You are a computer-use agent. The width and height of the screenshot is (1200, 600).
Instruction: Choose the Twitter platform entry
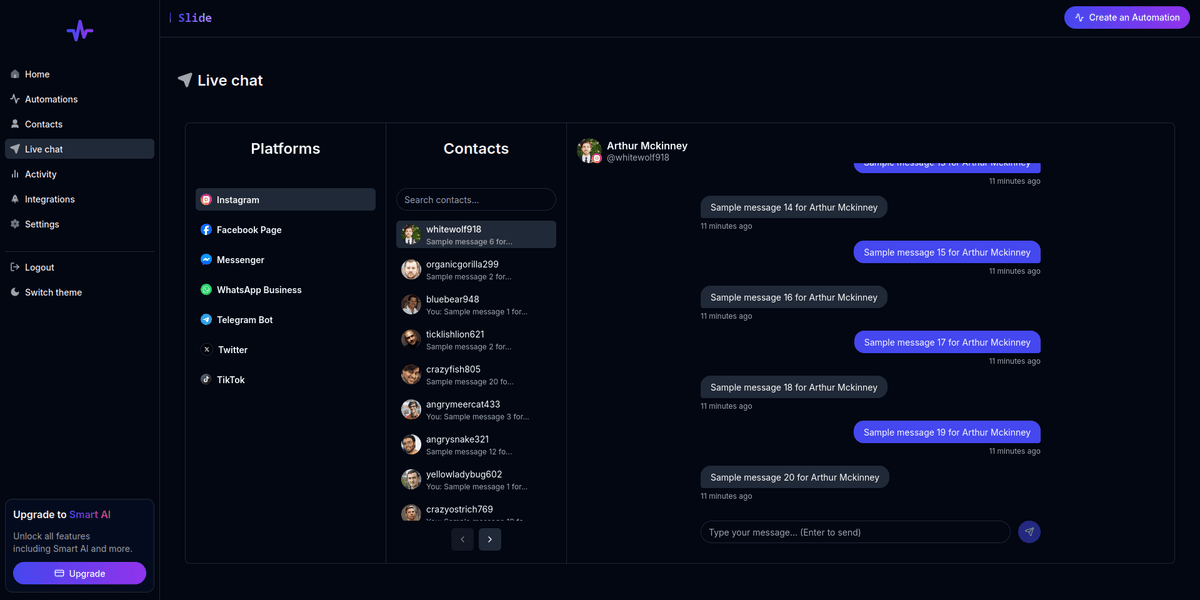(x=232, y=350)
